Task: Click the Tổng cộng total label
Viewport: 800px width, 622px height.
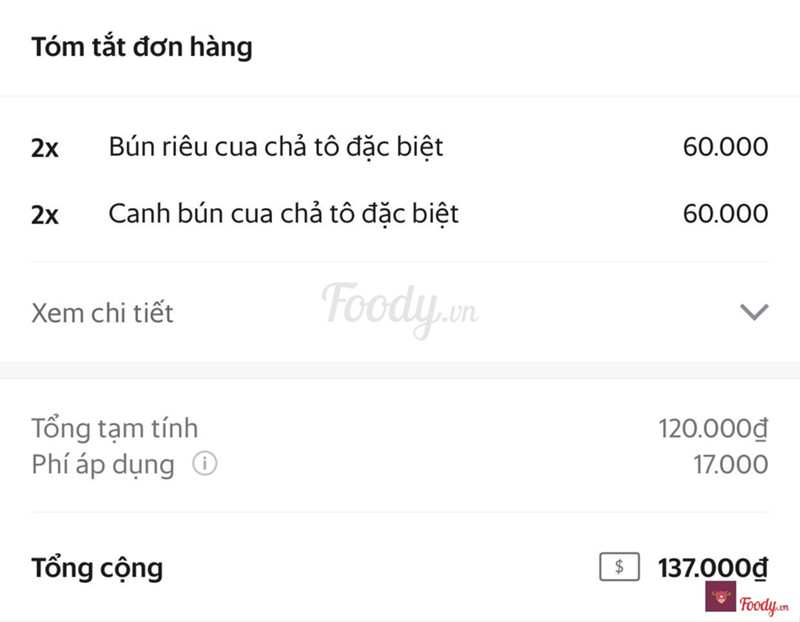Action: click(97, 568)
